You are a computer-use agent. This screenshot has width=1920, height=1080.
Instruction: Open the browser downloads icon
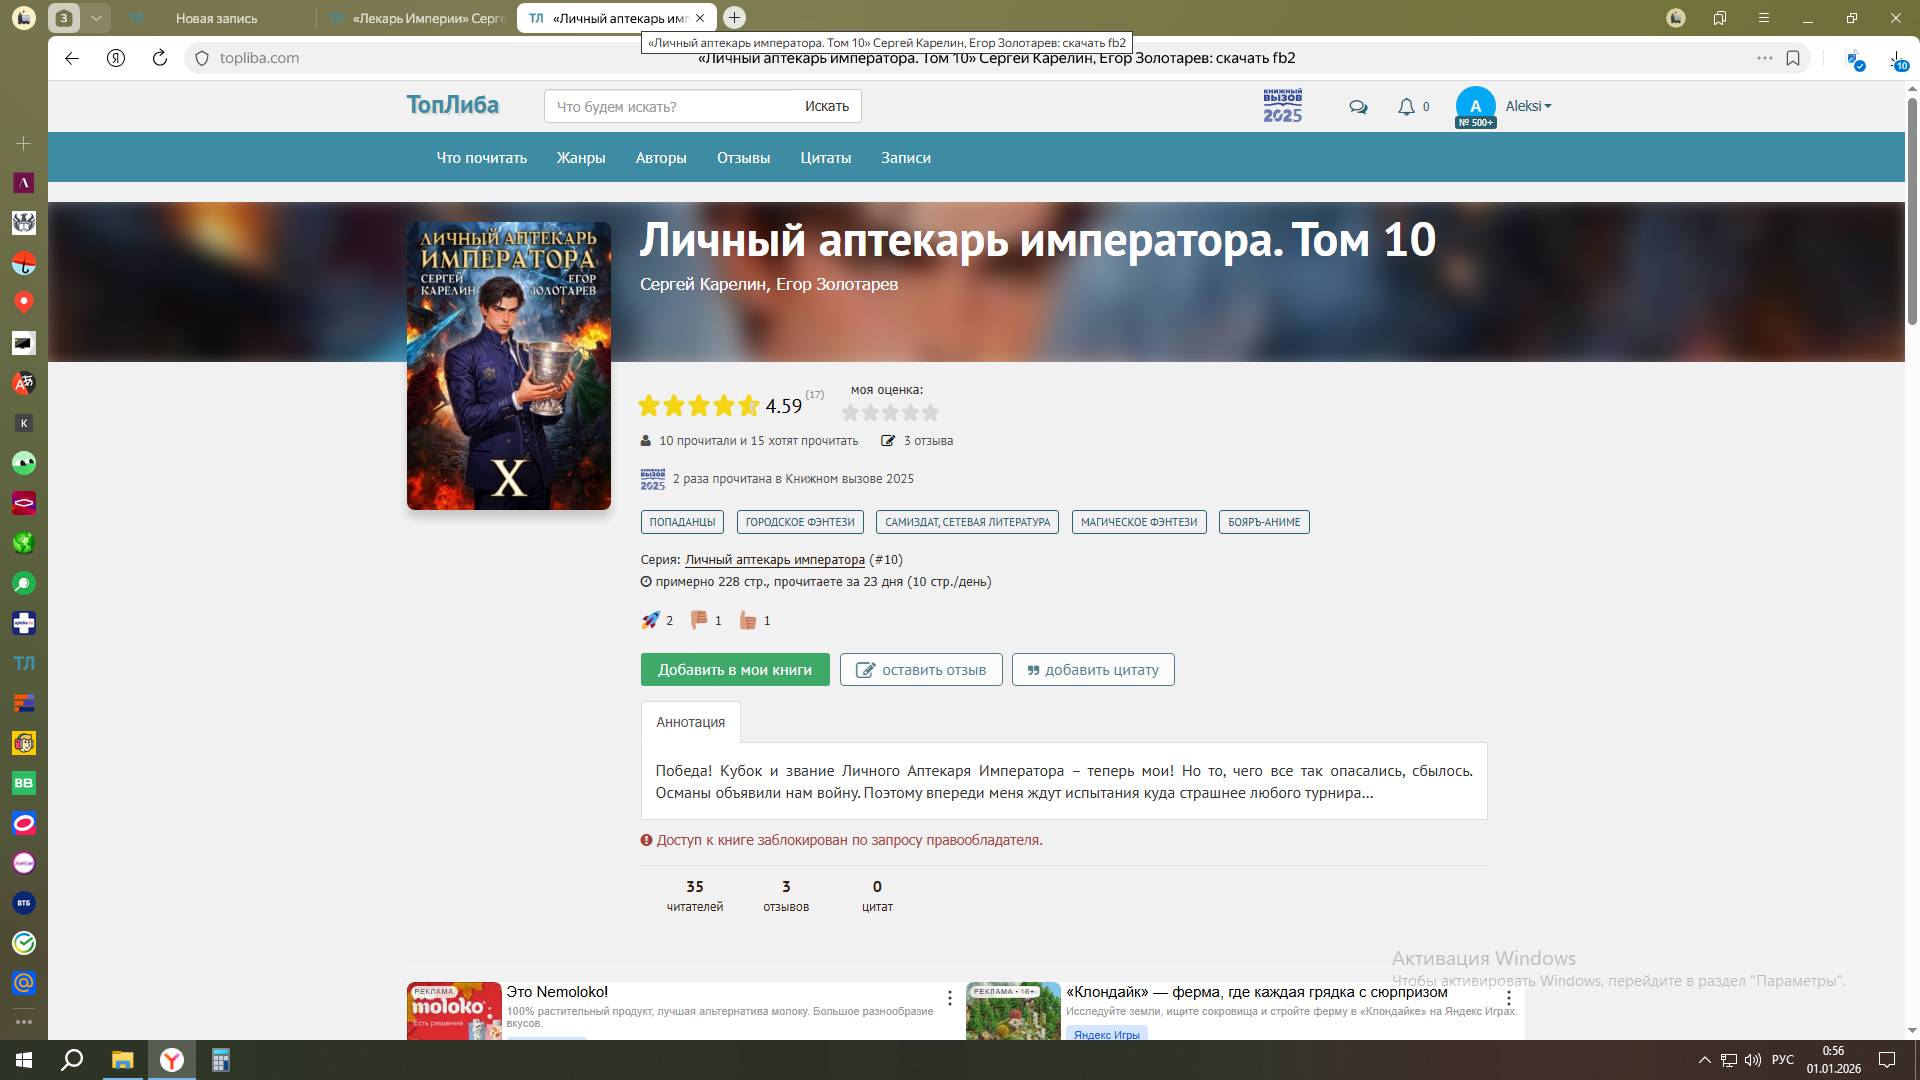pos(1897,58)
